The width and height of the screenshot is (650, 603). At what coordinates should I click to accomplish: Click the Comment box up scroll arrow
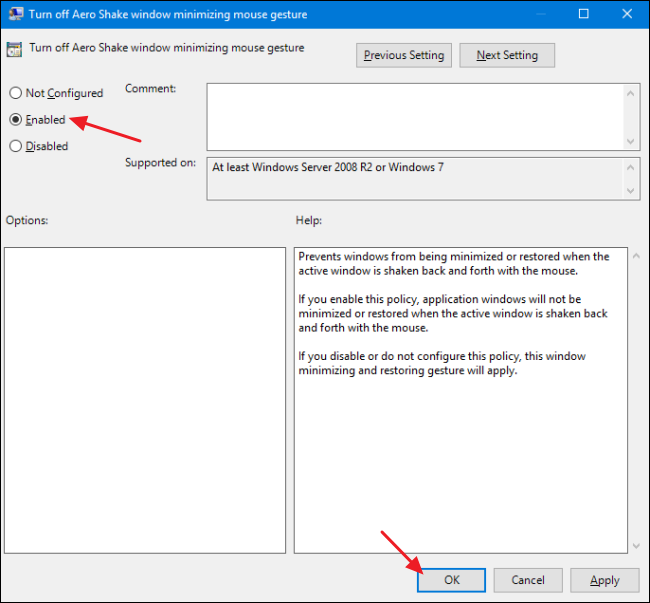click(631, 94)
